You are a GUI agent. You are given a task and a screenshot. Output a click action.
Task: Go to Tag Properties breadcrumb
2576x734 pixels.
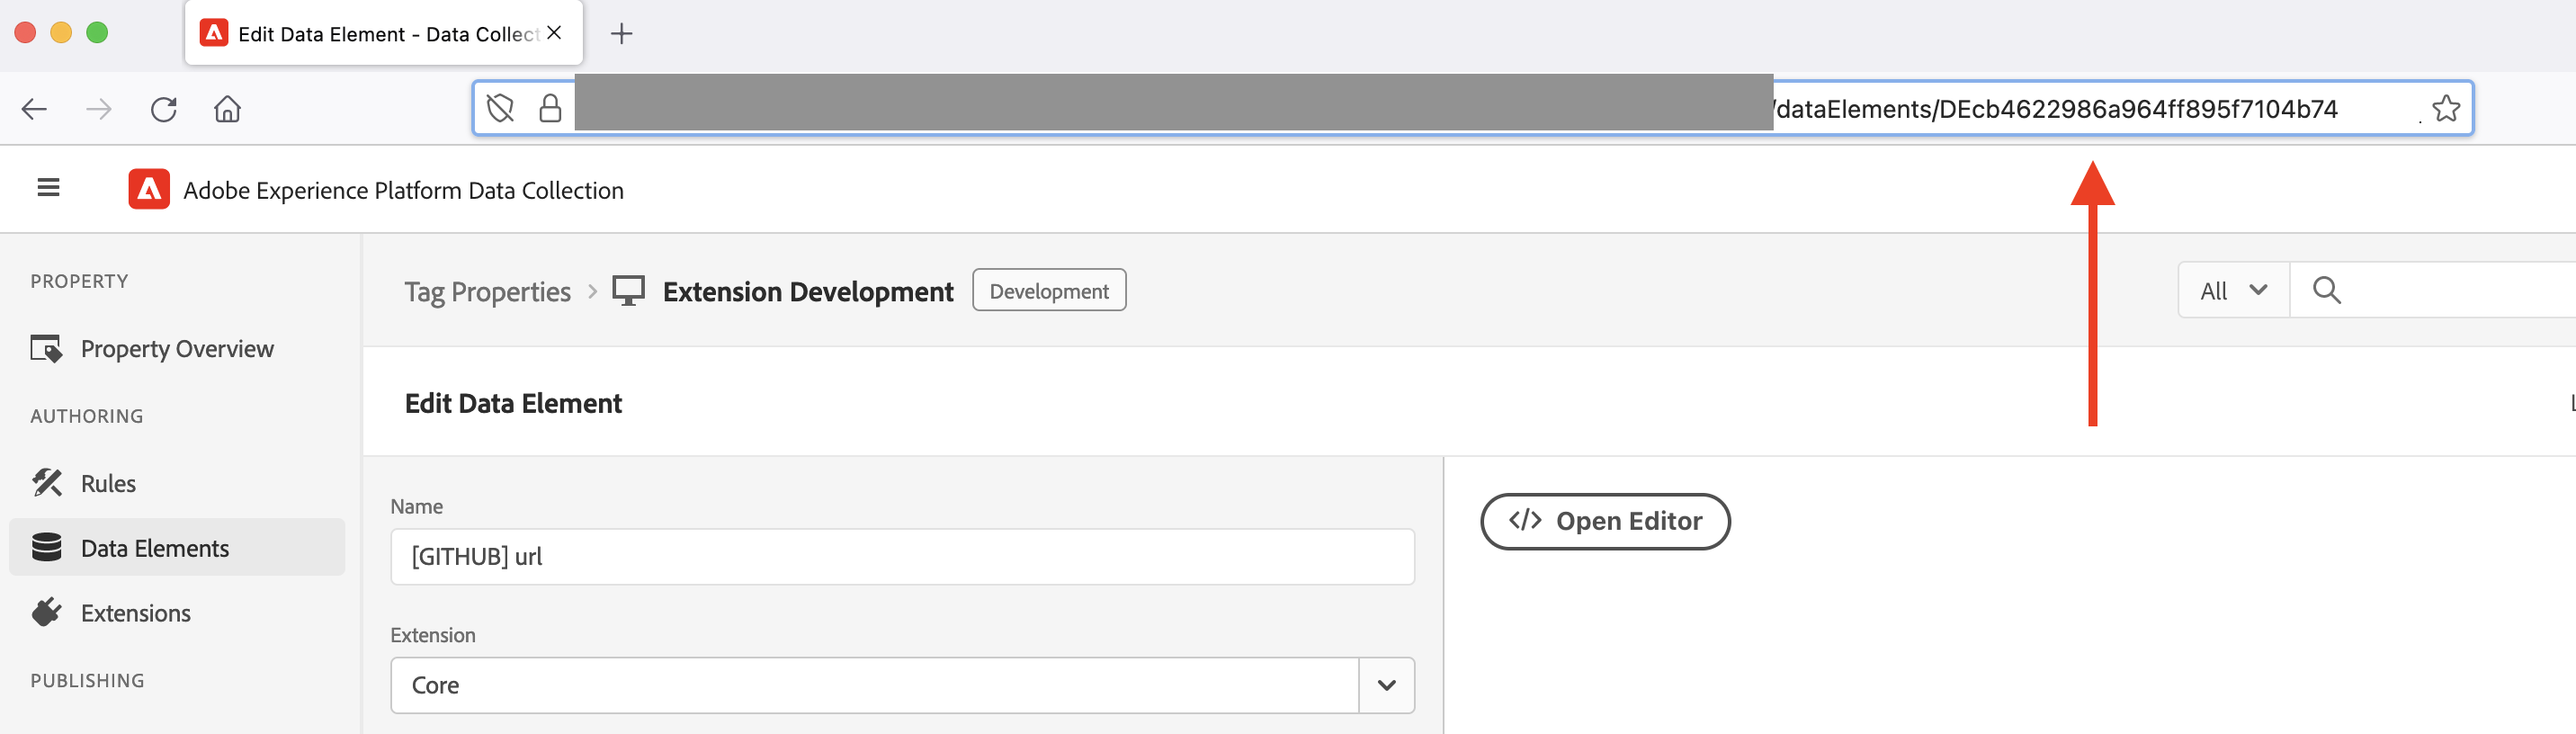pos(487,291)
